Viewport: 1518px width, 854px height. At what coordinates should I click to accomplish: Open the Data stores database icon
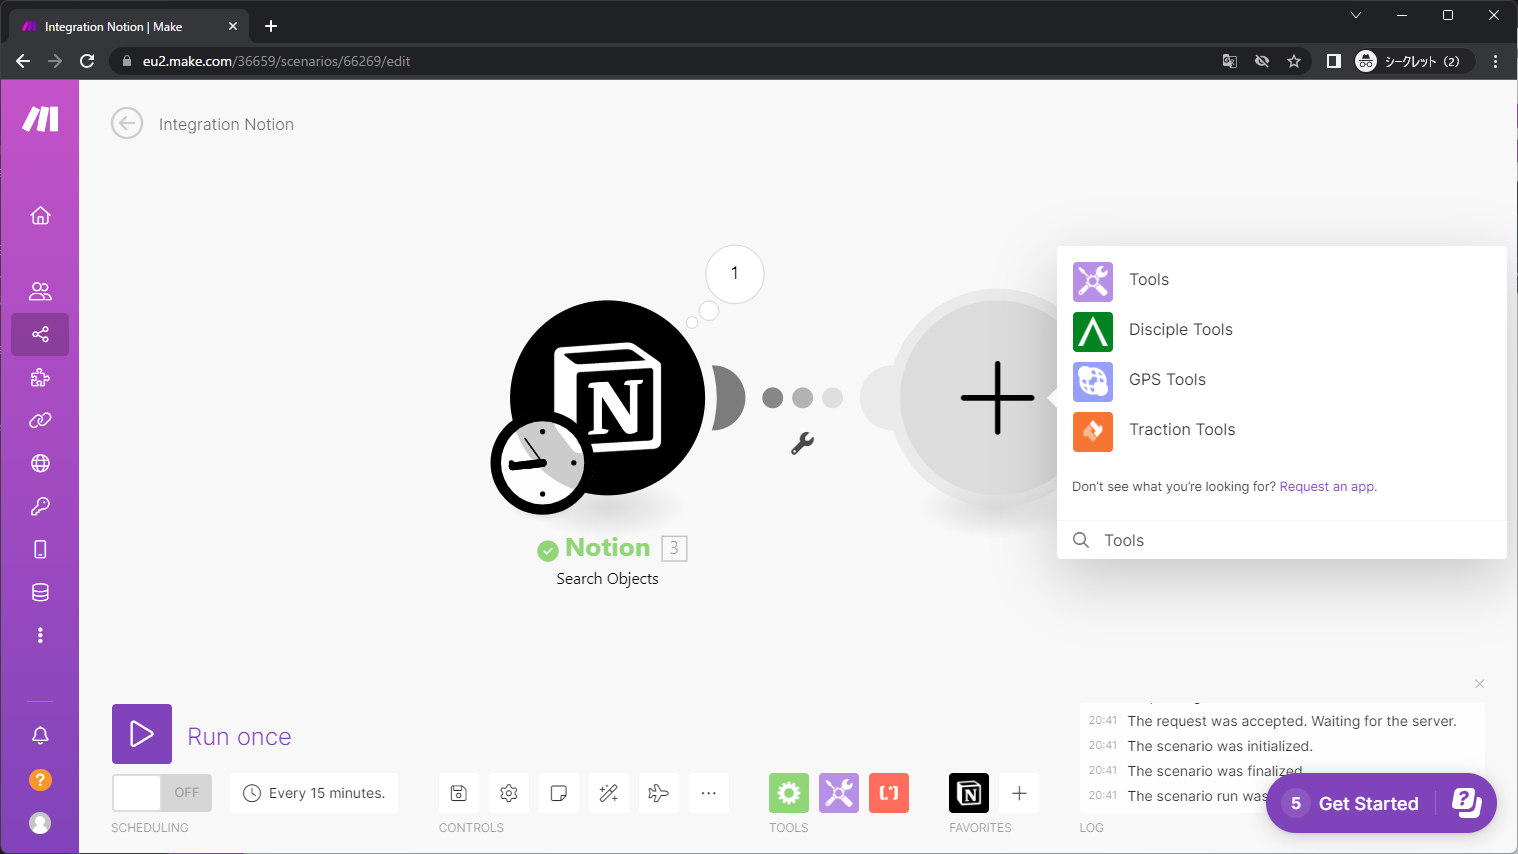coord(40,592)
